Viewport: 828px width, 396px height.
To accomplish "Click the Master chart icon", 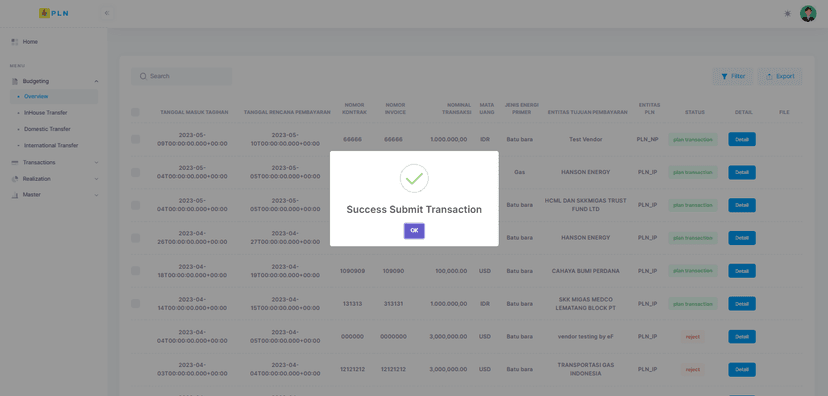I will 15,195.
